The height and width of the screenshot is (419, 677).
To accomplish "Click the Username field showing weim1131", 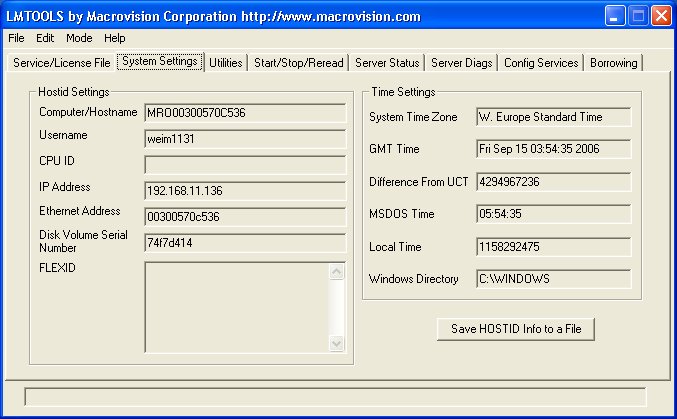I will point(245,139).
